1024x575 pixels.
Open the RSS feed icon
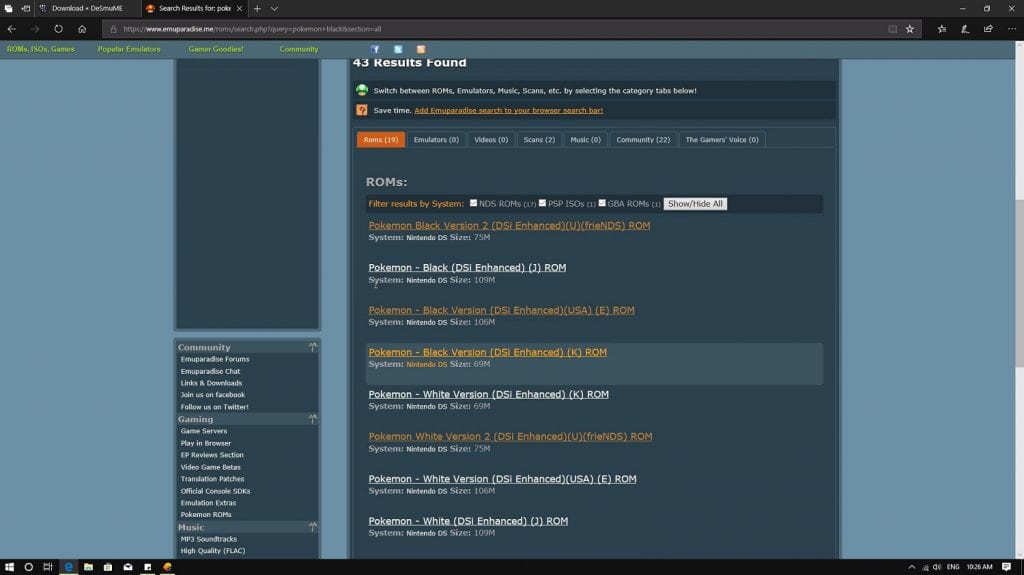421,49
